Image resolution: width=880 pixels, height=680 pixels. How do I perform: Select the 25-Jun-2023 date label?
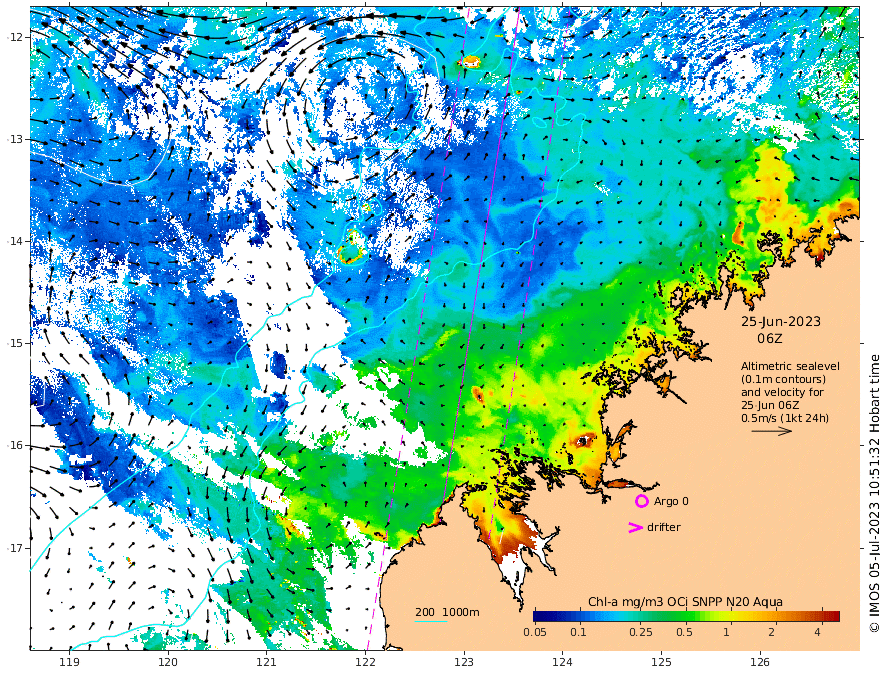coord(781,322)
